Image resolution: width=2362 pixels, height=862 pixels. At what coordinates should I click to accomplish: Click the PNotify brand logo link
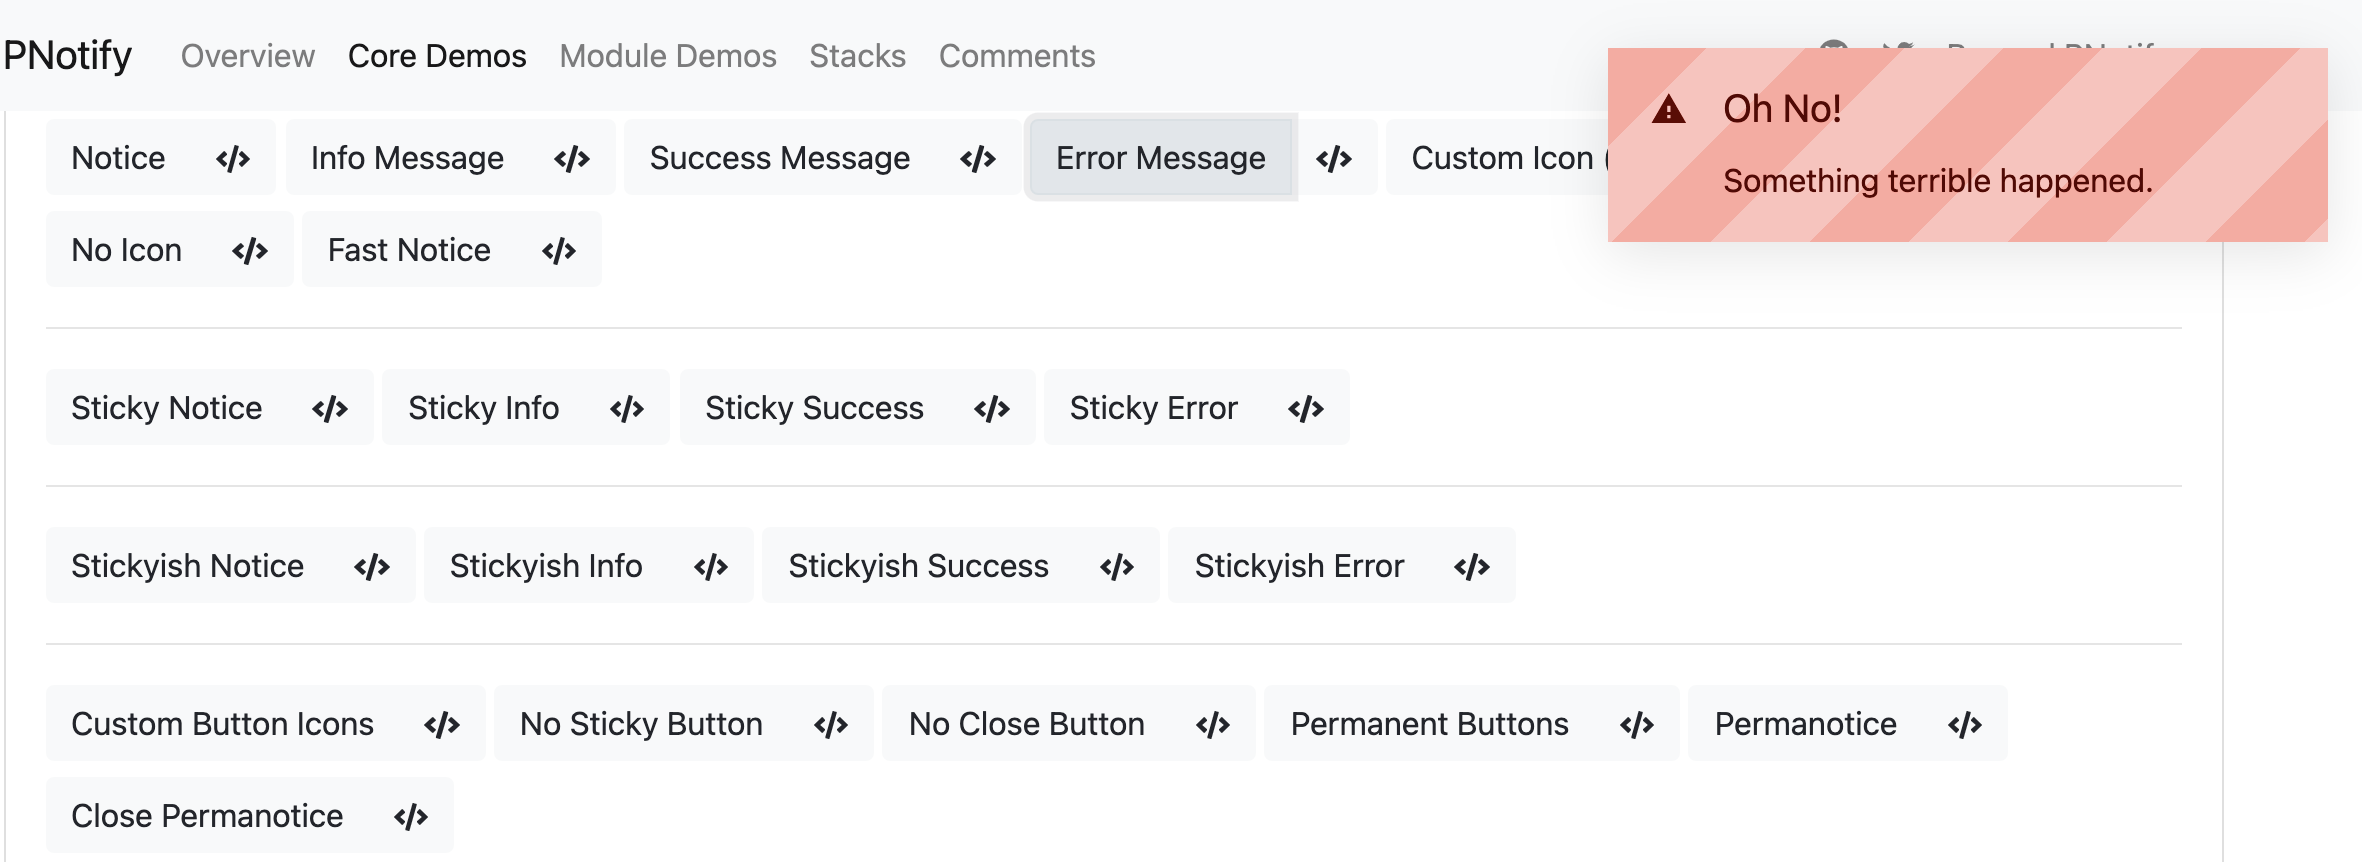tap(68, 55)
